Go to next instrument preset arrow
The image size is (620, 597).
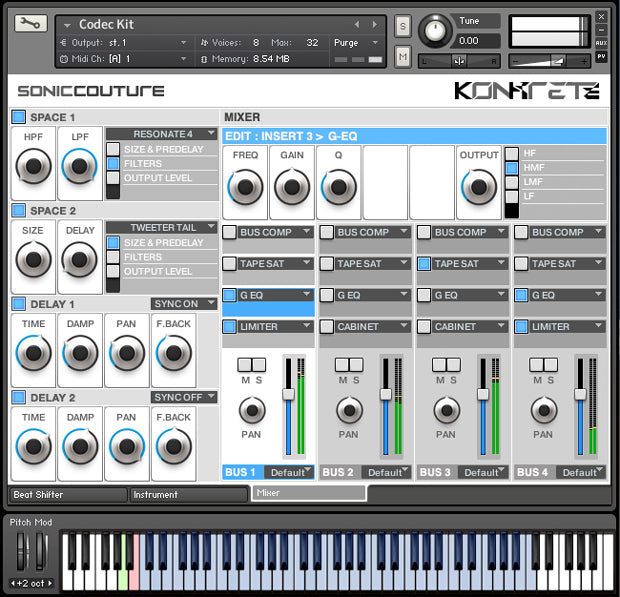click(374, 25)
